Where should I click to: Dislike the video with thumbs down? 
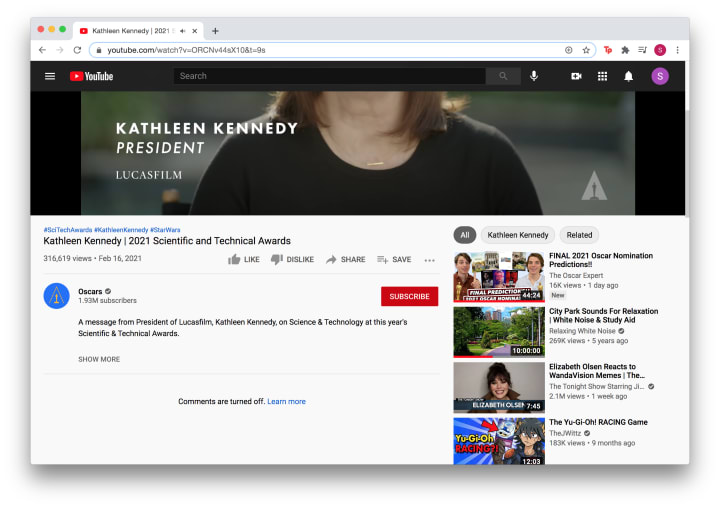point(292,260)
